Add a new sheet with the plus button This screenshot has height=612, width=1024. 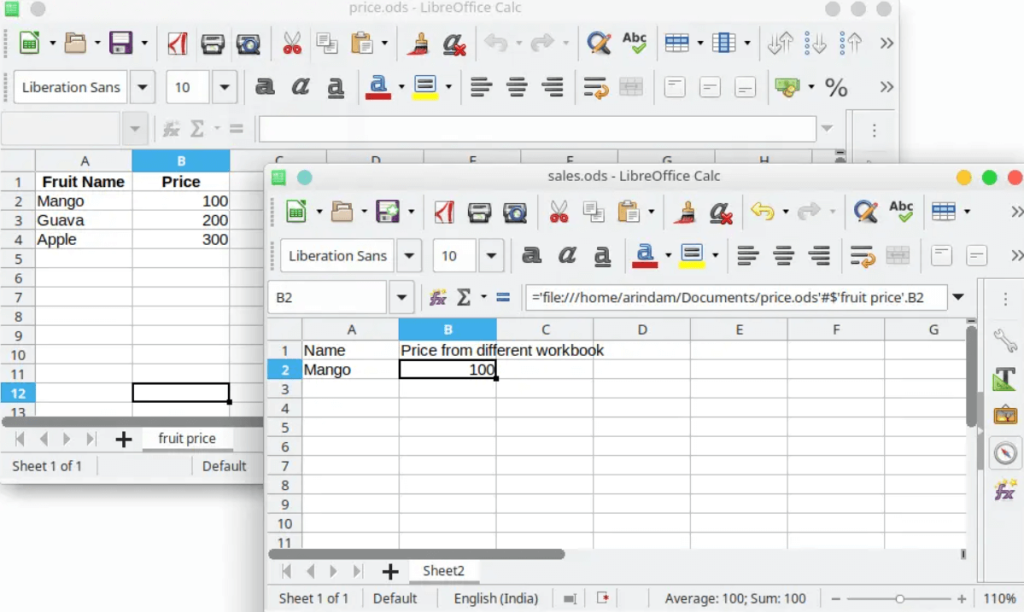pos(390,571)
